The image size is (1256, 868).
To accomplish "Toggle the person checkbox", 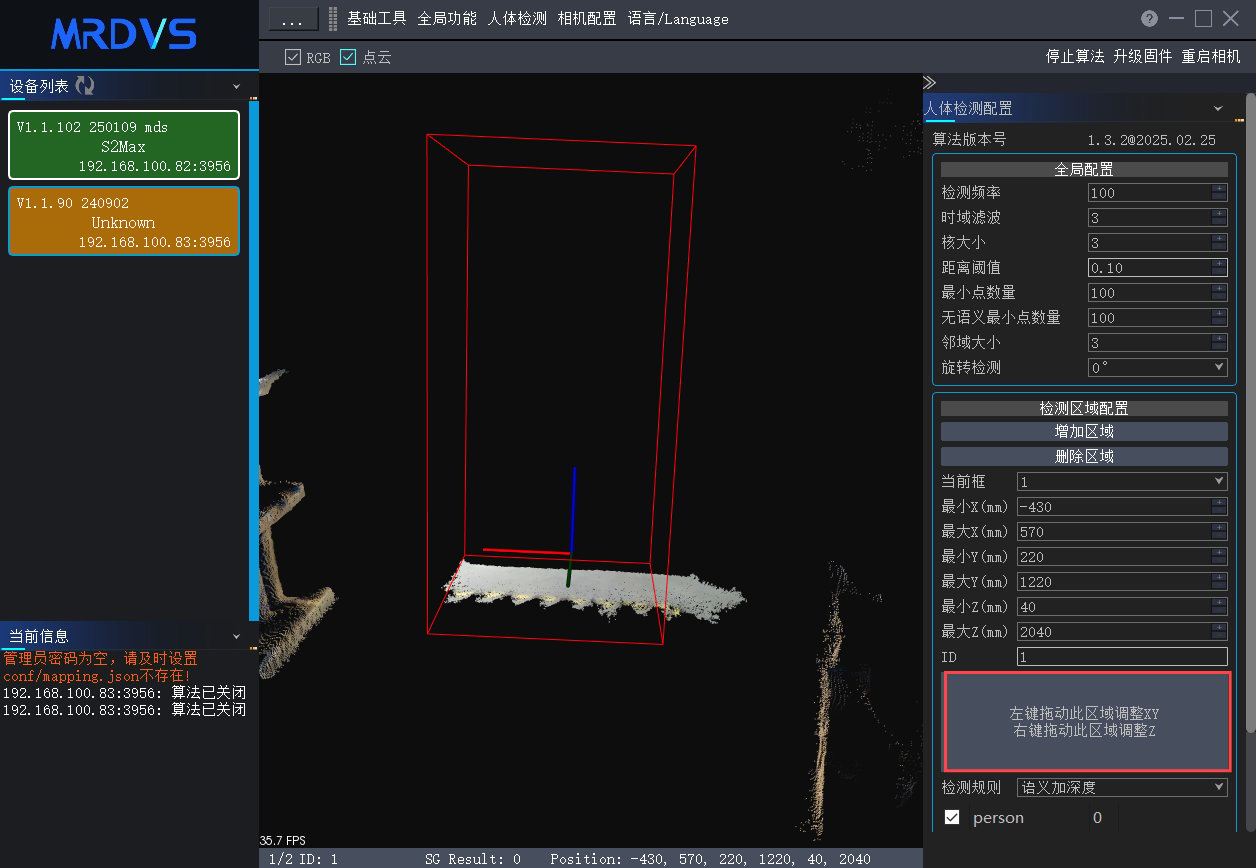I will (x=952, y=818).
